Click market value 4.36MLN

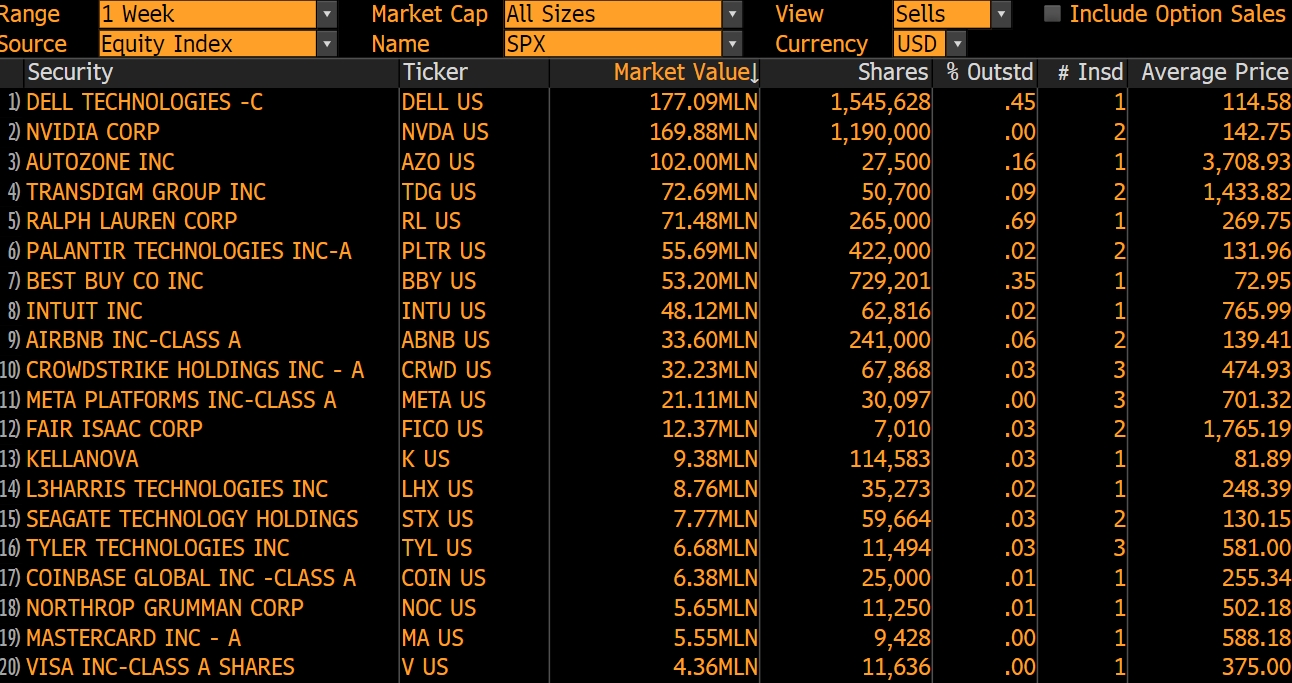(x=717, y=667)
